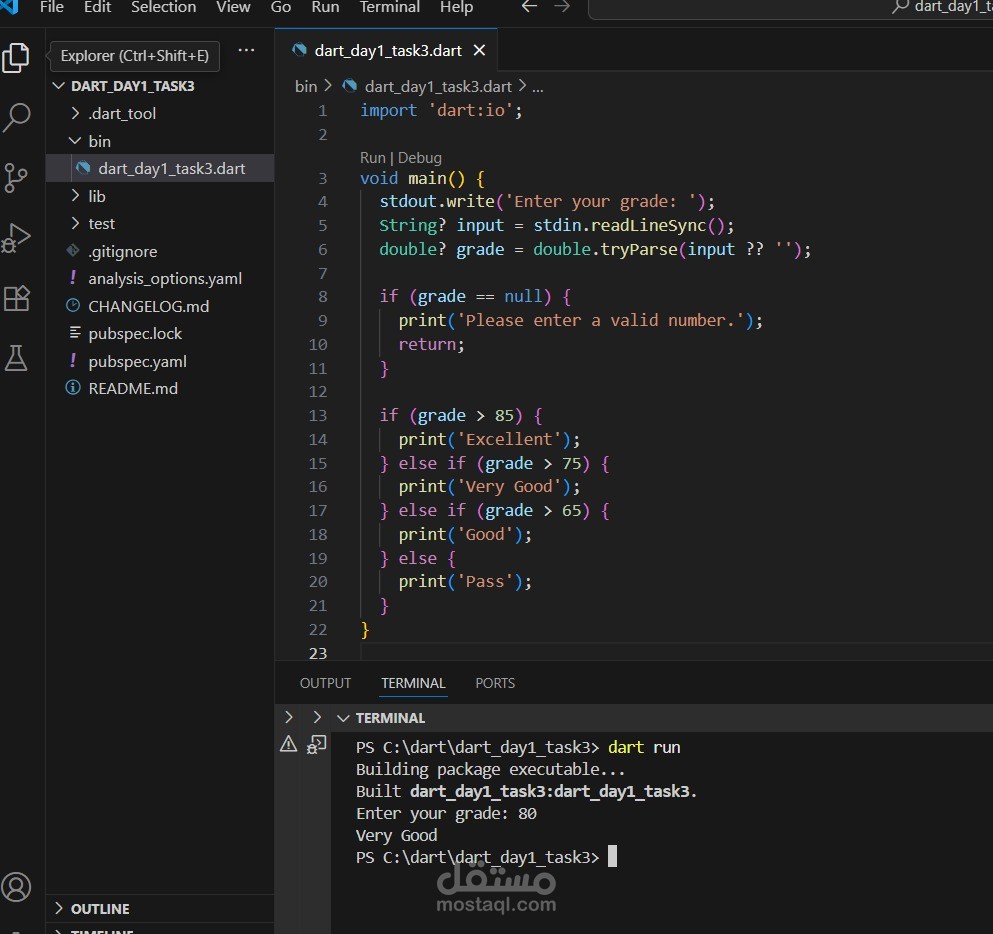The height and width of the screenshot is (934, 993).
Task: Click the first right chevron in terminal header
Action: tap(289, 717)
